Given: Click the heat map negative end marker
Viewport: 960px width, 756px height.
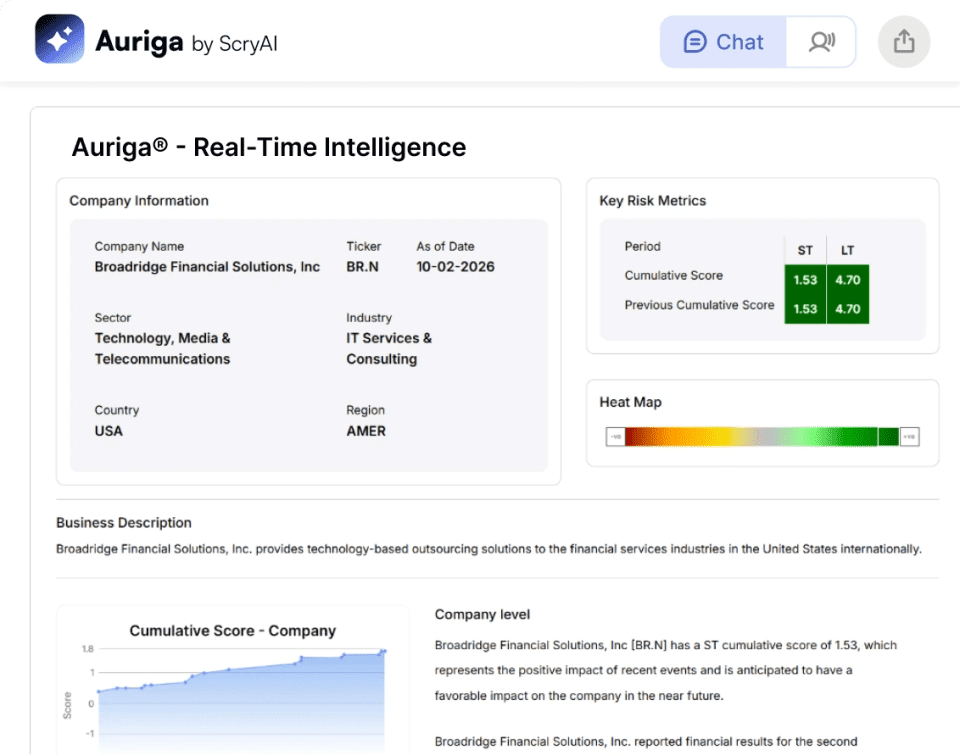Looking at the screenshot, I should (615, 436).
